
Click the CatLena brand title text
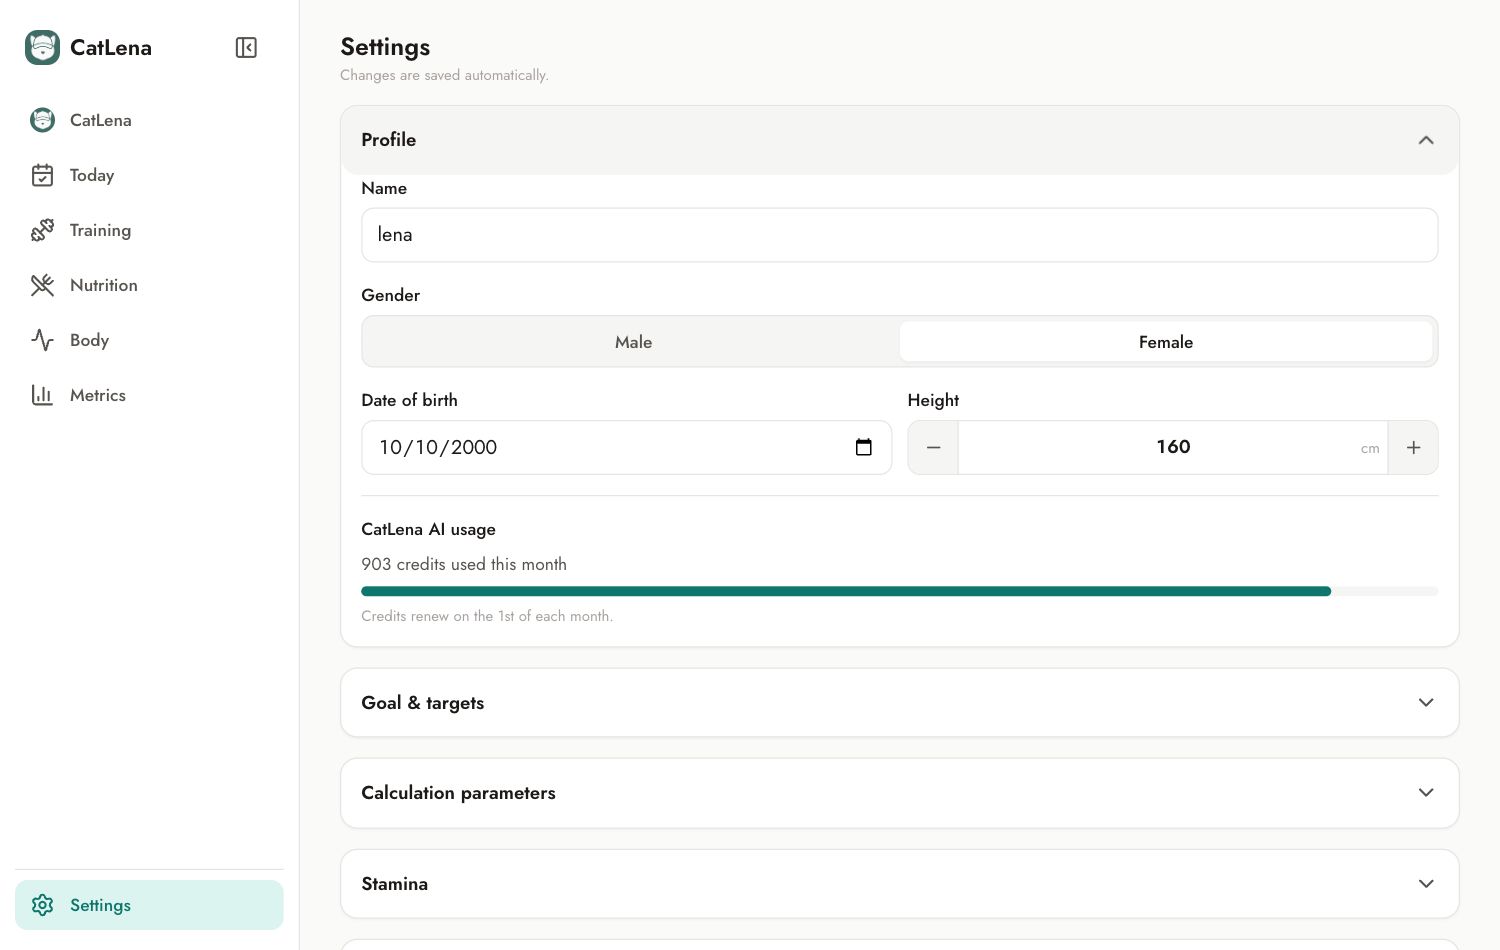pos(111,47)
